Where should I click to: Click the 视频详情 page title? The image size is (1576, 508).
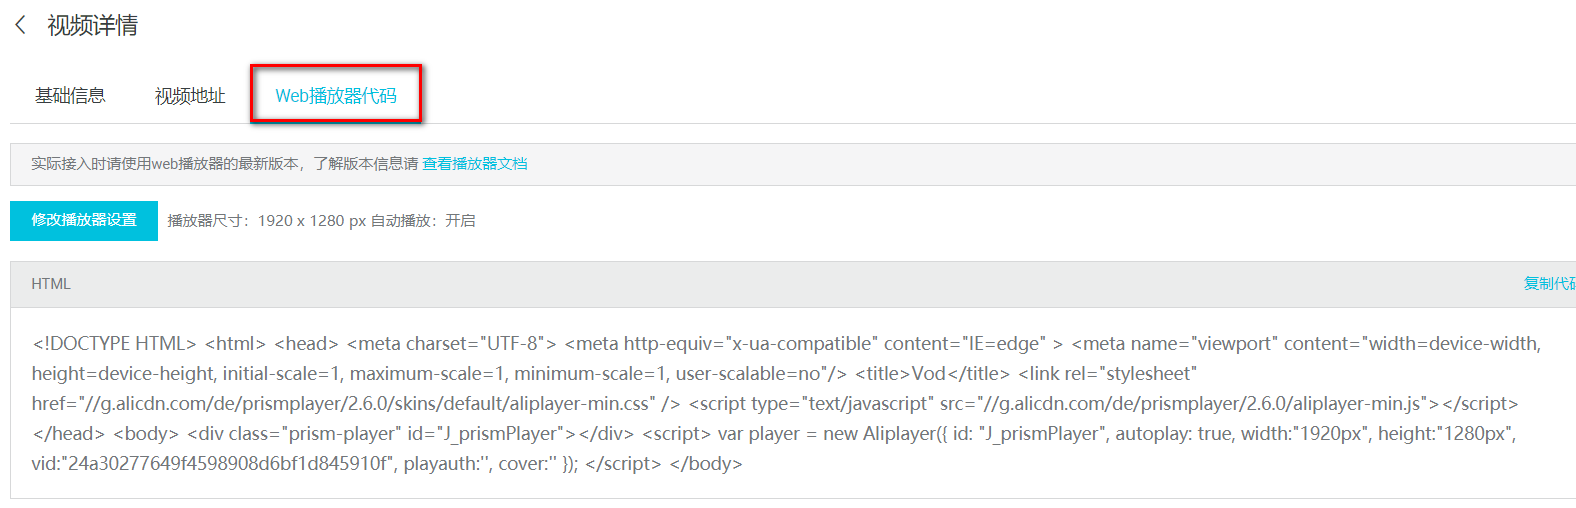92,25
